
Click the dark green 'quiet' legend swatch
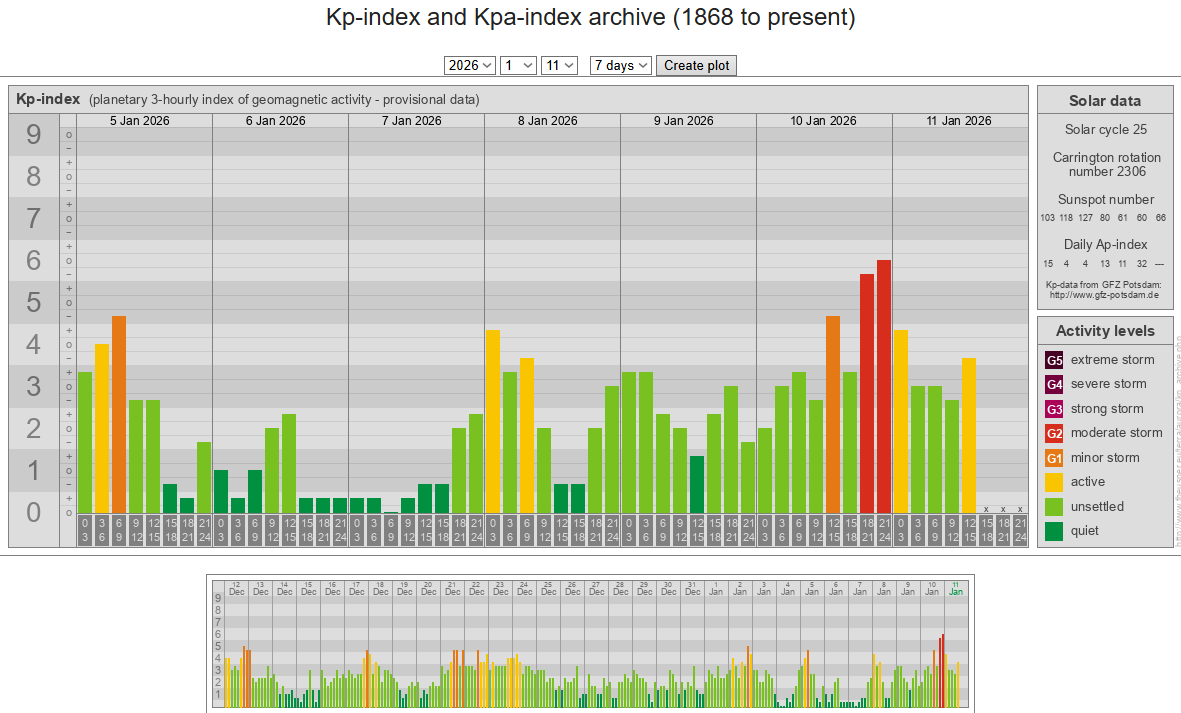coord(1055,531)
